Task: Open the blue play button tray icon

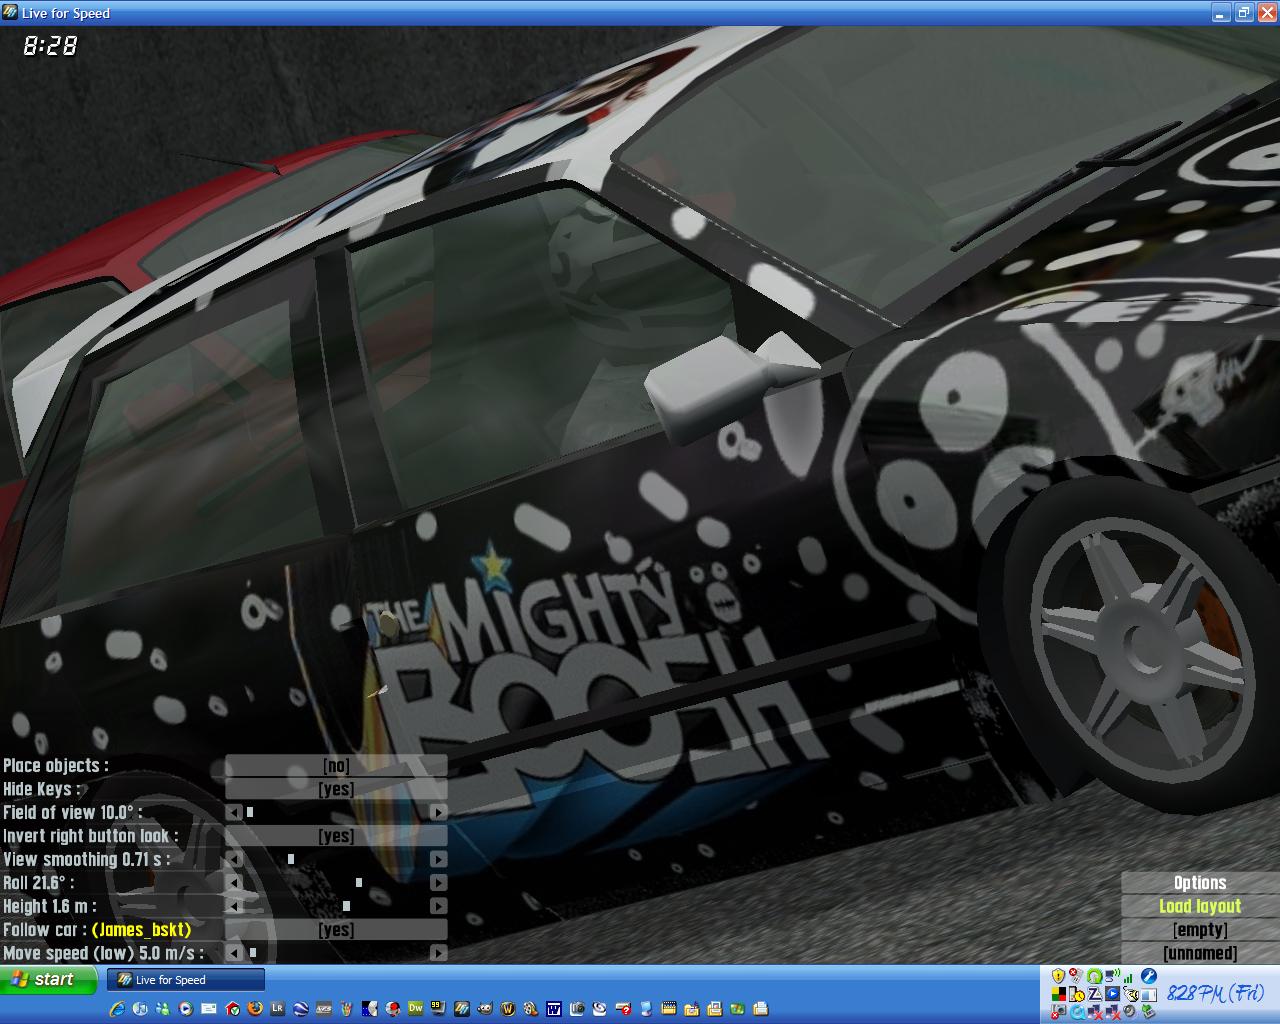Action: (1112, 994)
